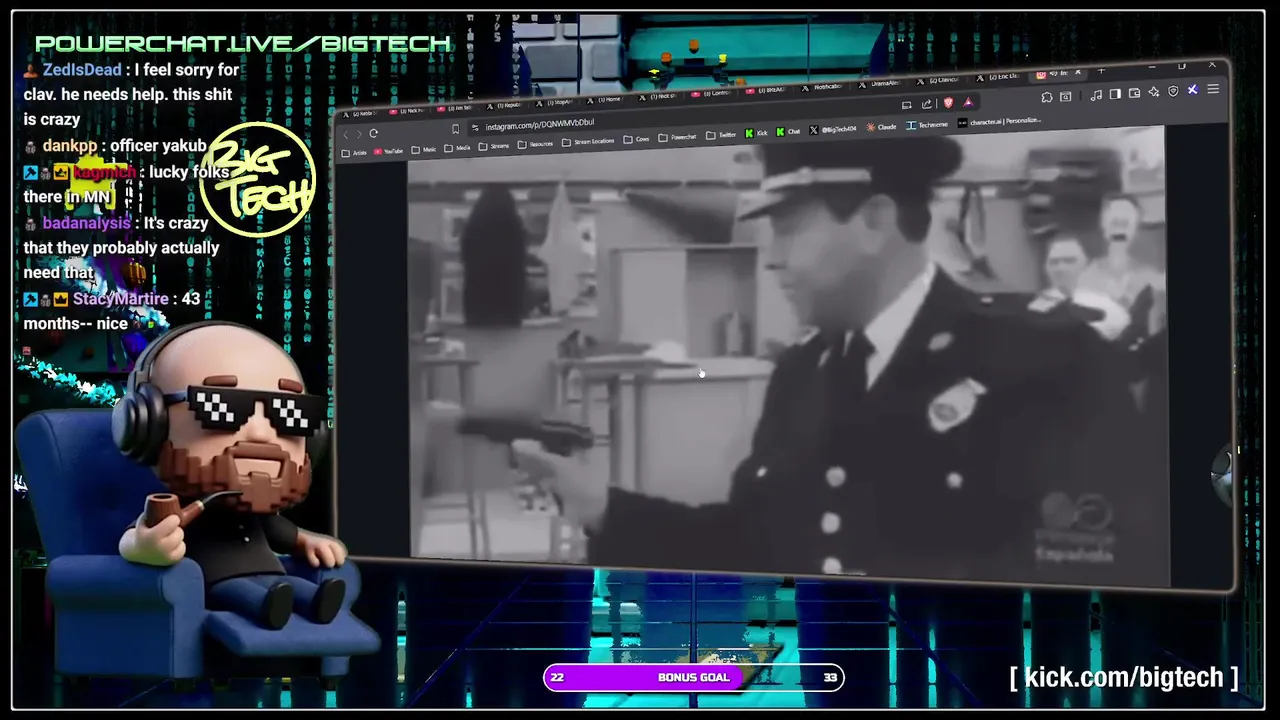This screenshot has width=1280, height=720.
Task: Click the POWERCHAT.LIVE/BIGTECH header text
Action: 243,44
